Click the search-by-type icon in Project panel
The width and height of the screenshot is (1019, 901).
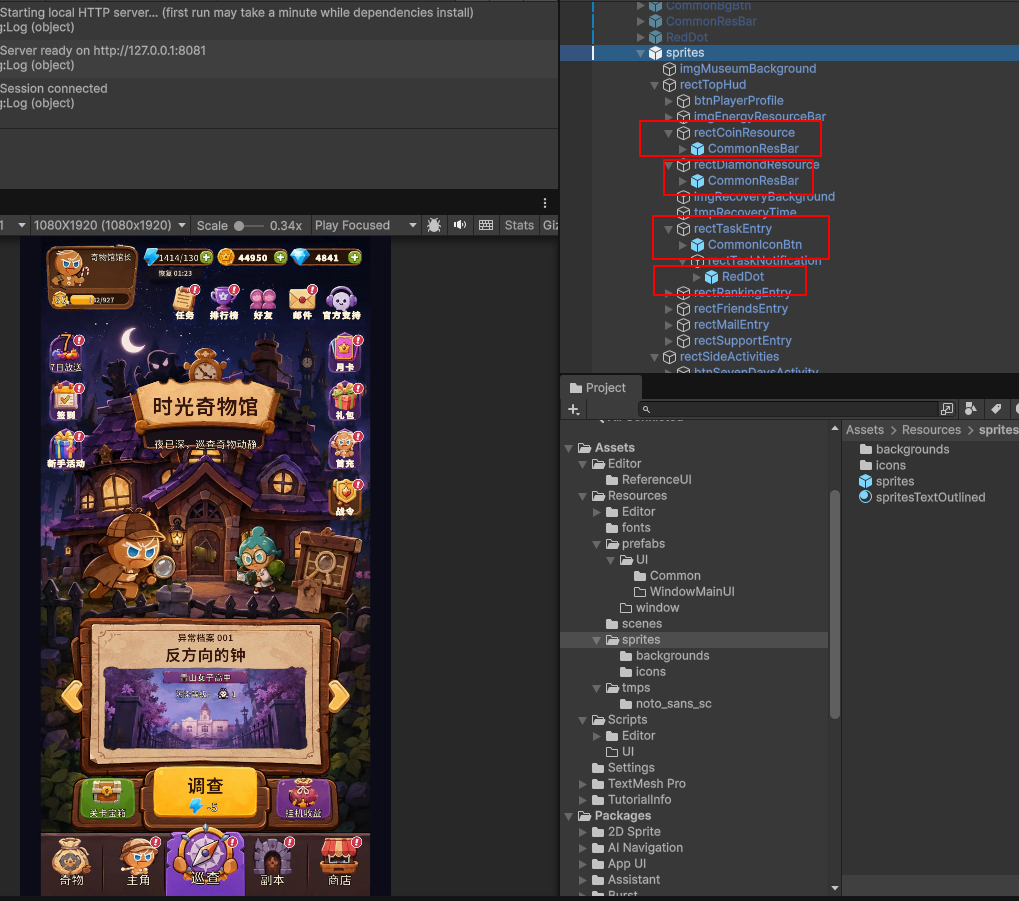971,408
